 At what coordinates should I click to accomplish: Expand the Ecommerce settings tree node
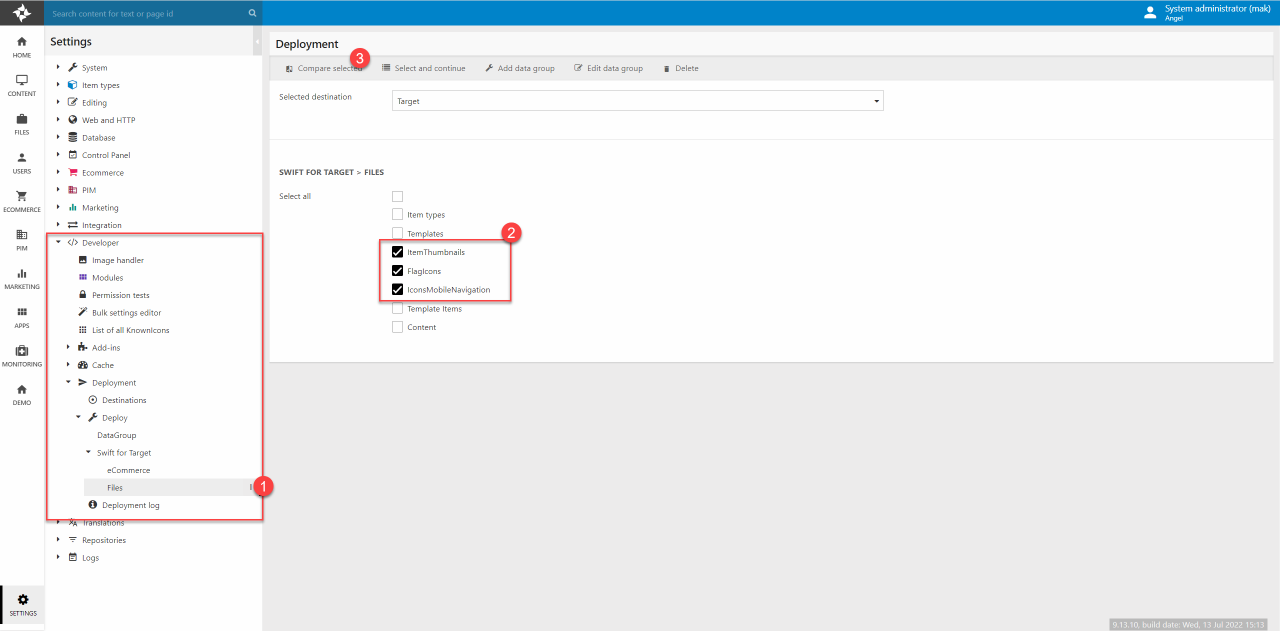59,173
